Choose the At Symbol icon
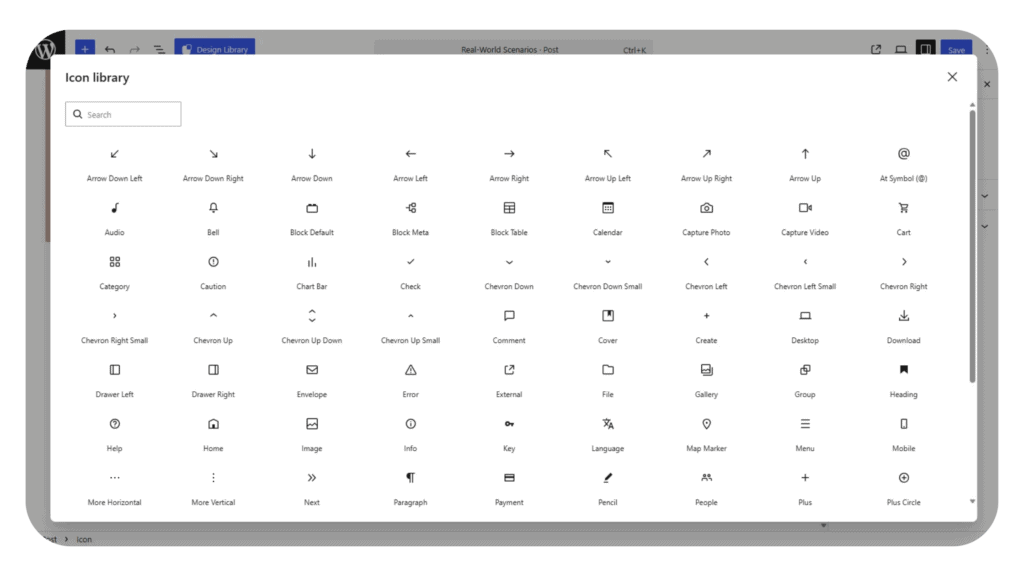Screen dimensions: 1024x576 tap(903, 154)
